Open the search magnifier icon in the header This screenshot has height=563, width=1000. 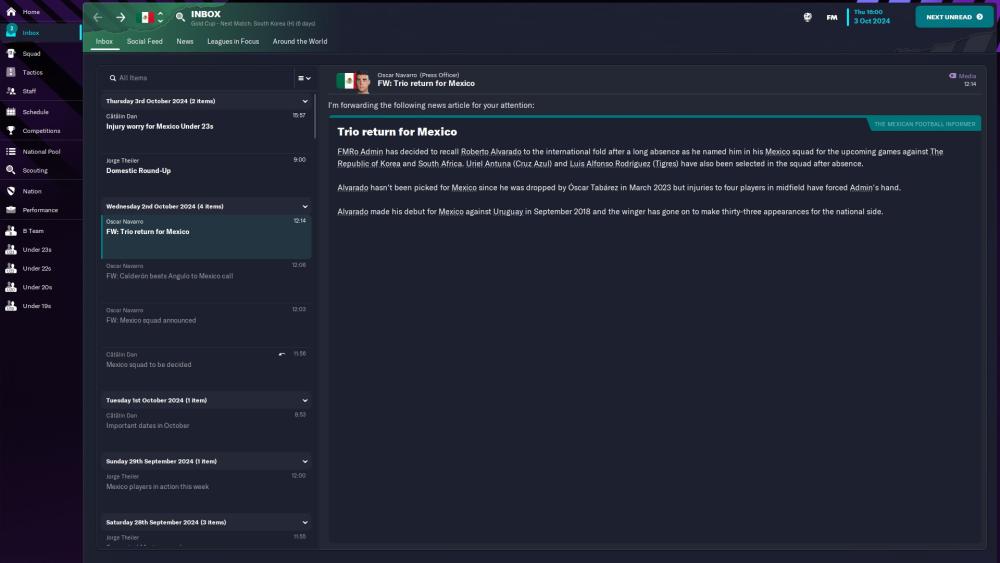pyautogui.click(x=180, y=17)
